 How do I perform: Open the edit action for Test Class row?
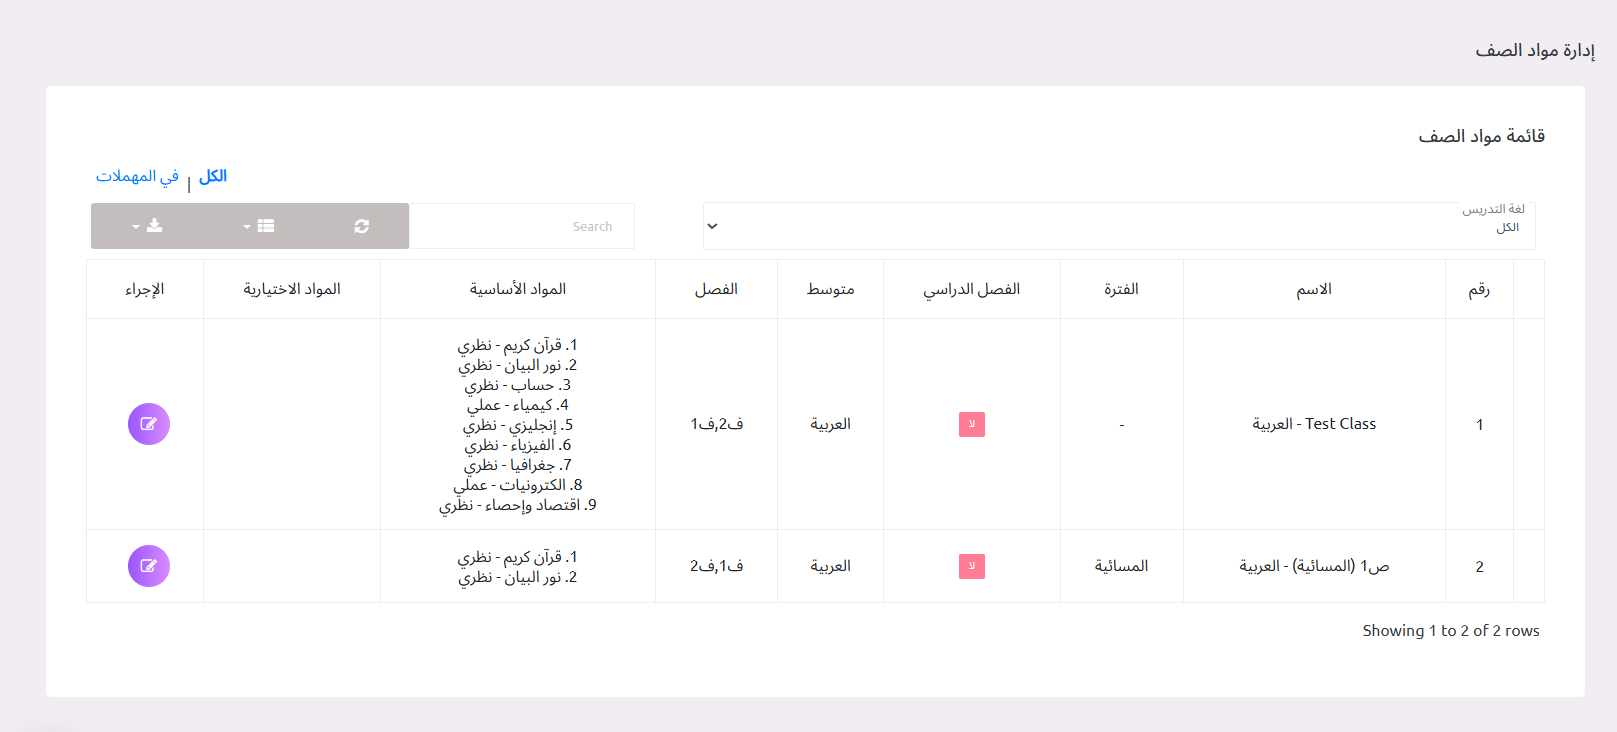tap(148, 423)
